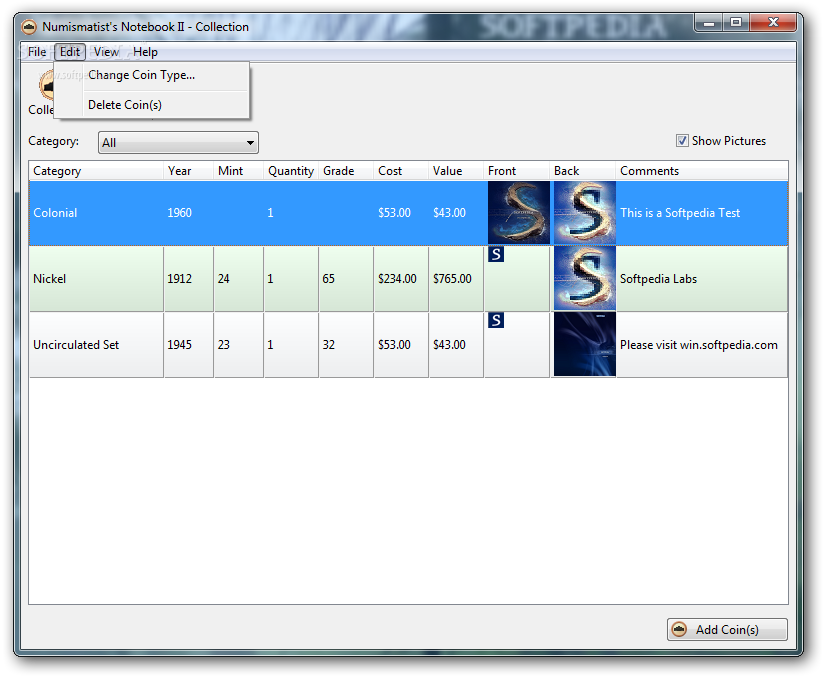Screen dimensions: 824x677
Task: Sort by the Value column header
Action: (456, 171)
